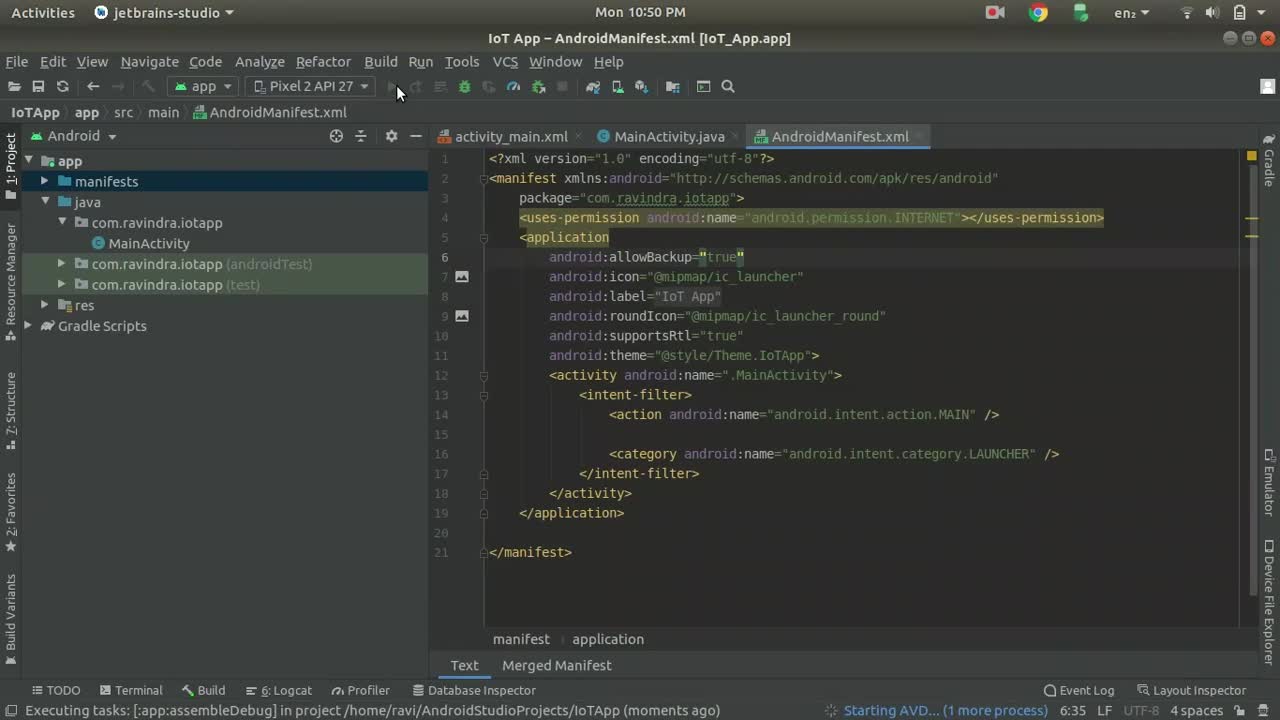This screenshot has width=1280, height=720.
Task: Click the Sync/Reload from disk icon
Action: 63,87
